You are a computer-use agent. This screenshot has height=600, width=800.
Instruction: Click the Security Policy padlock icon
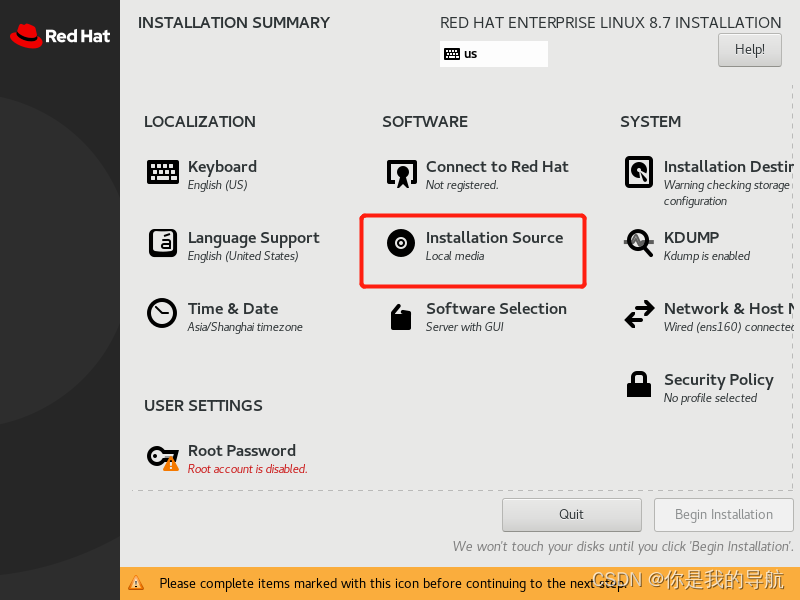639,384
